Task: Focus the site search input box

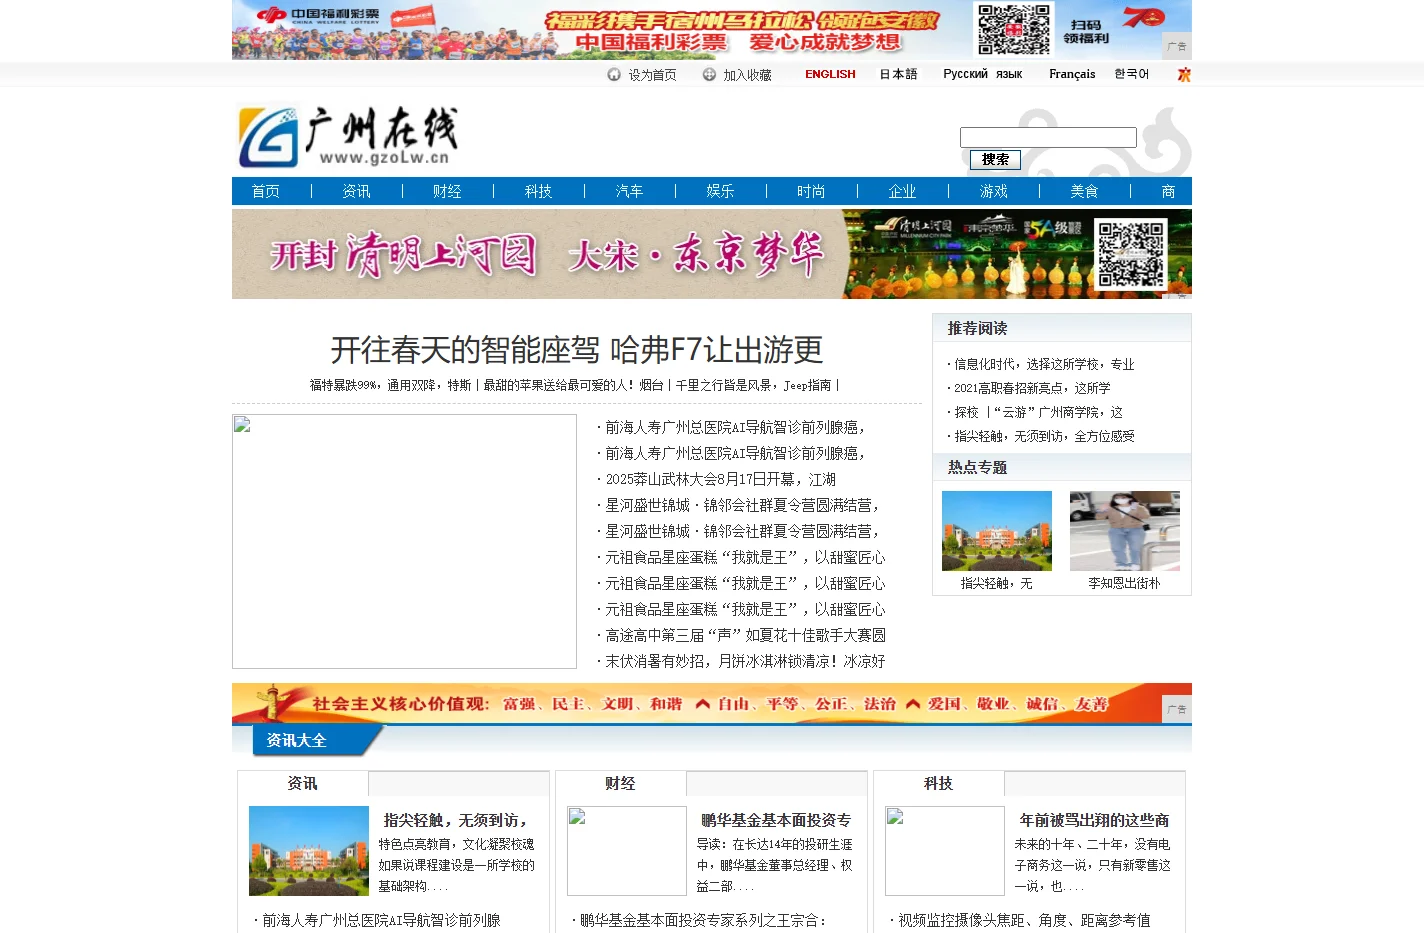Action: 1048,137
